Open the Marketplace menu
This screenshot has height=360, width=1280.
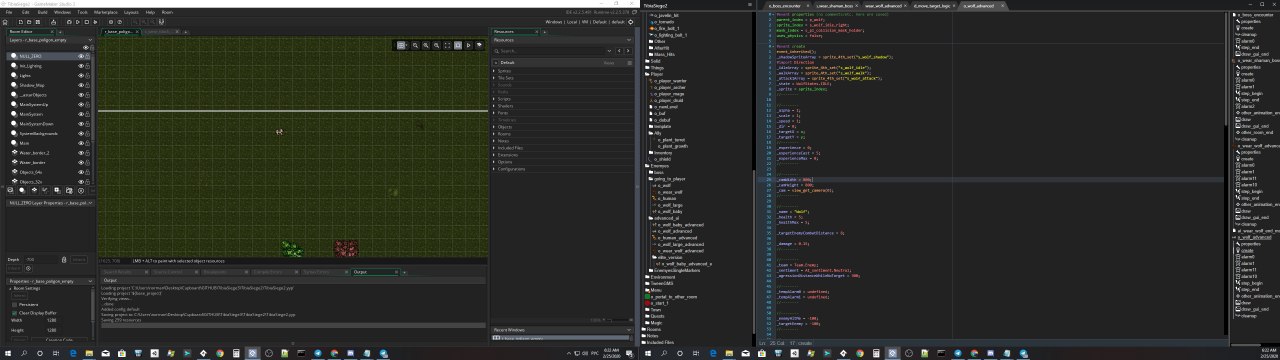point(106,12)
